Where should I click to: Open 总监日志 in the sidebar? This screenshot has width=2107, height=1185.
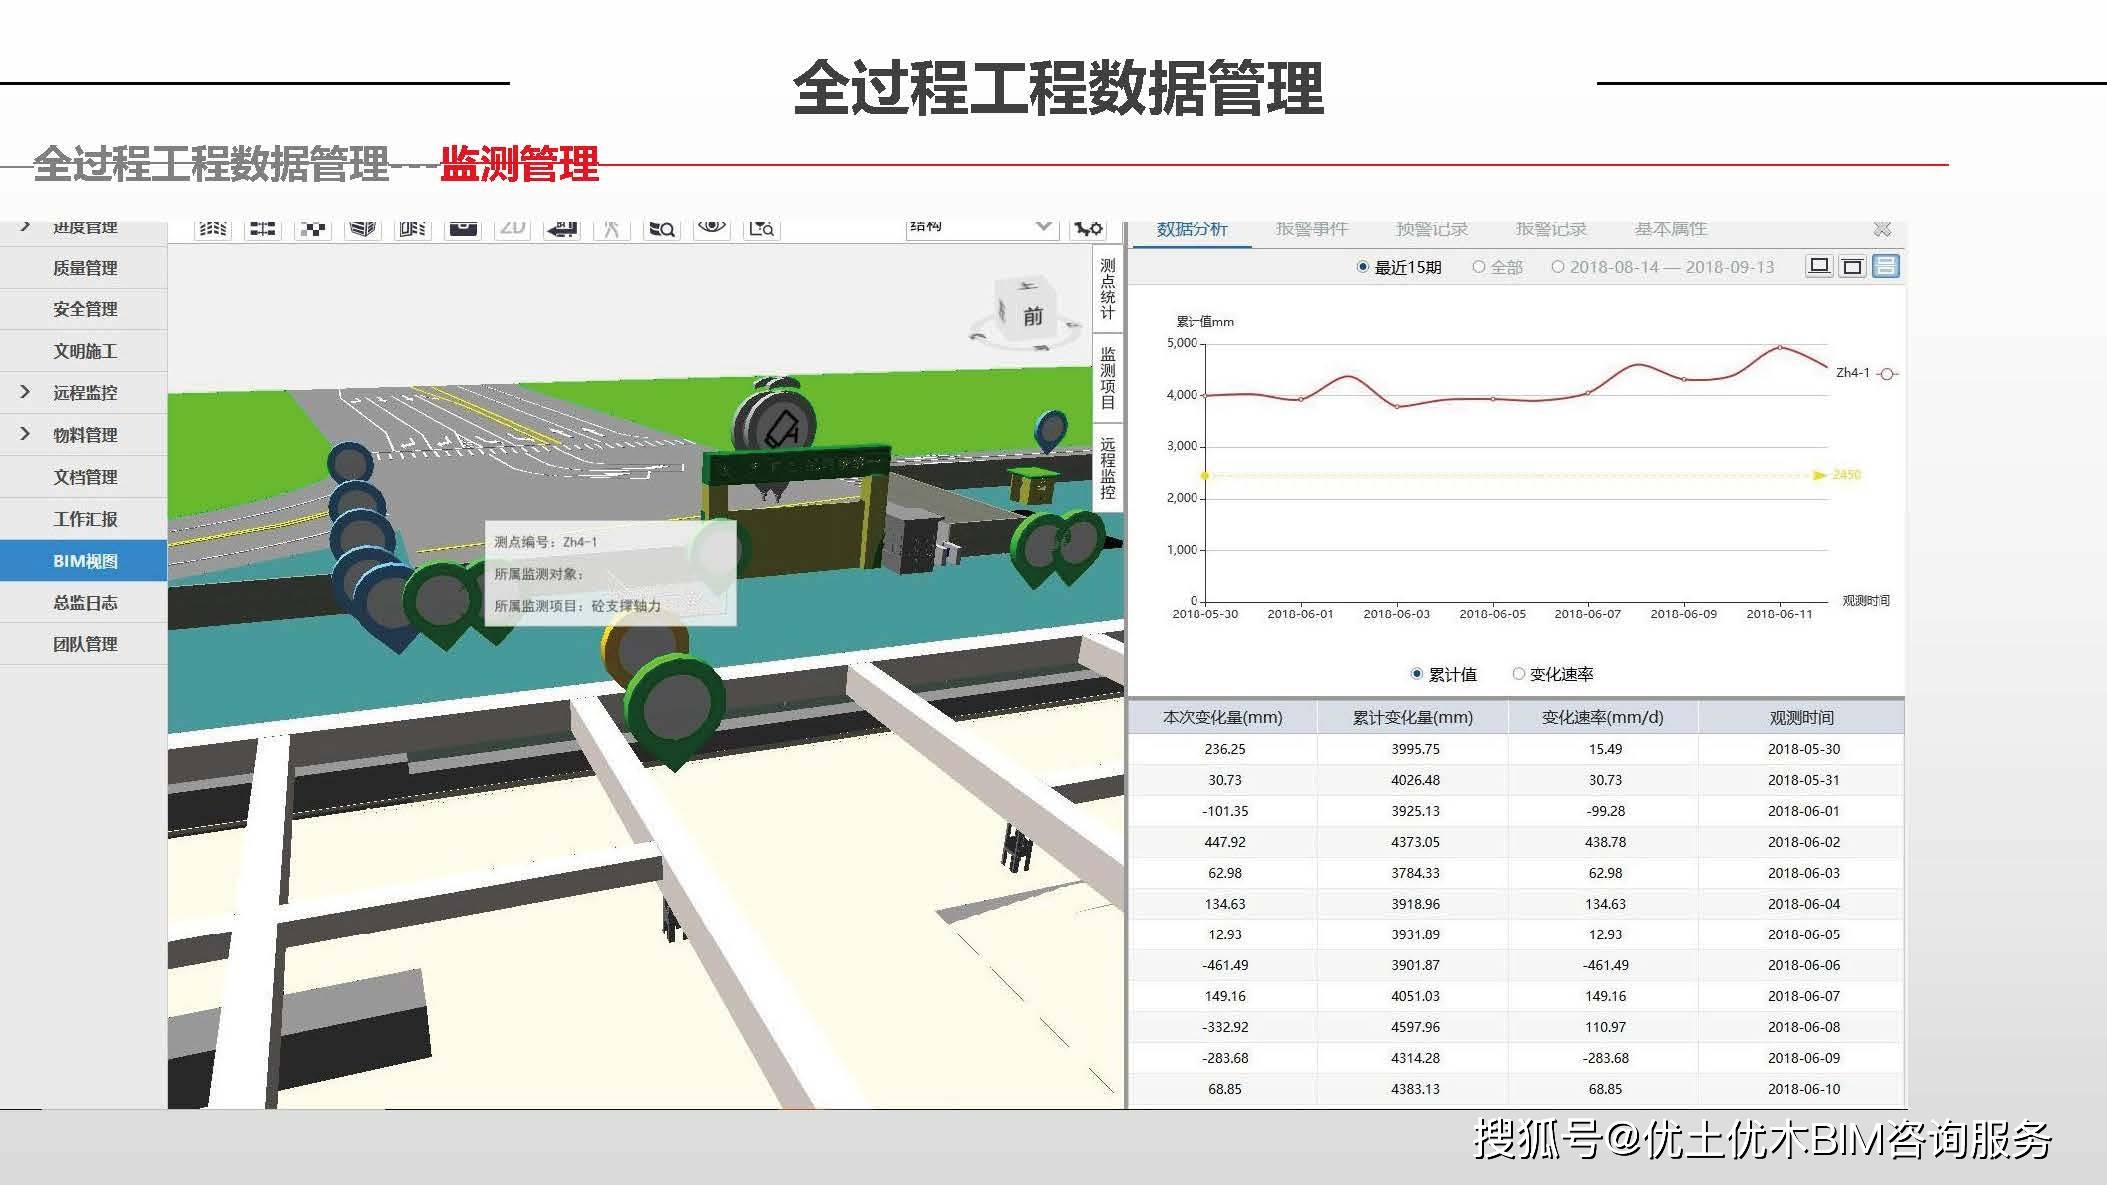(84, 603)
